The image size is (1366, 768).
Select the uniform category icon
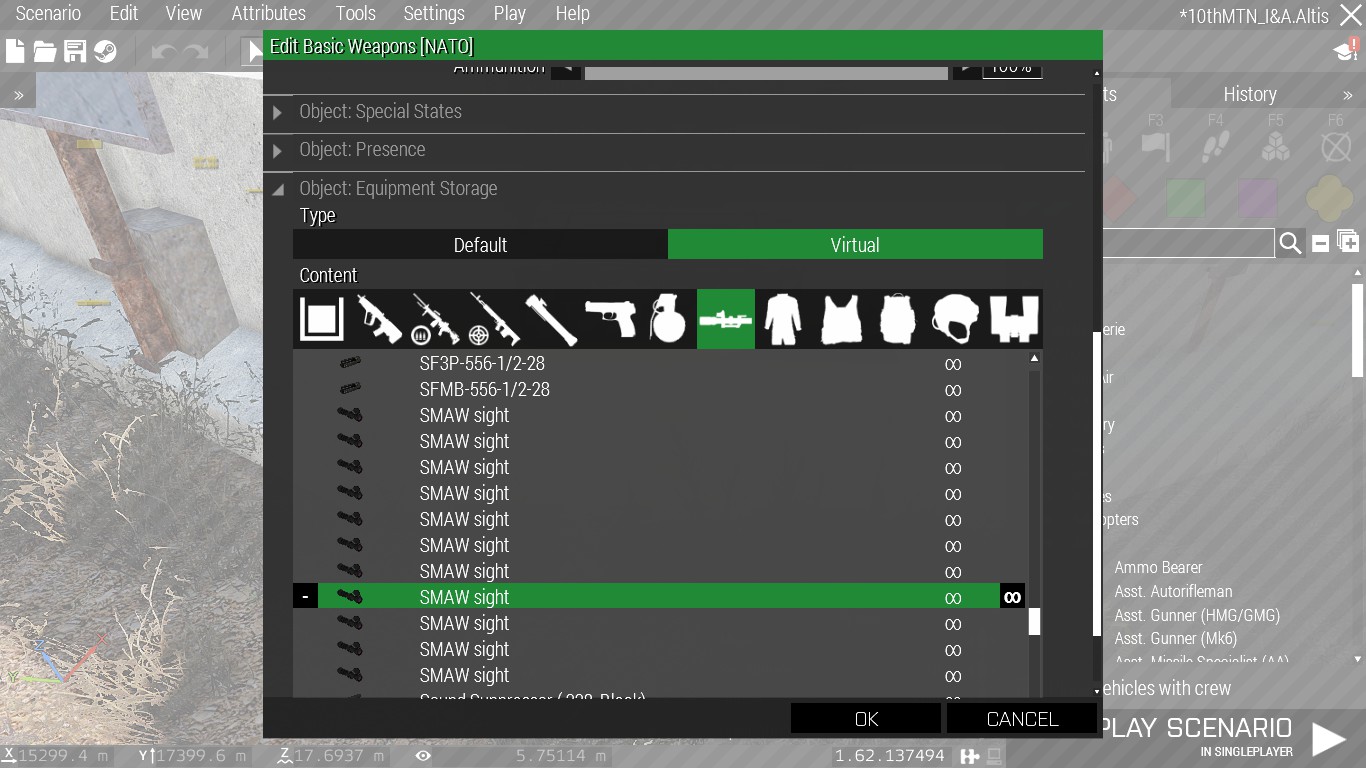783,319
